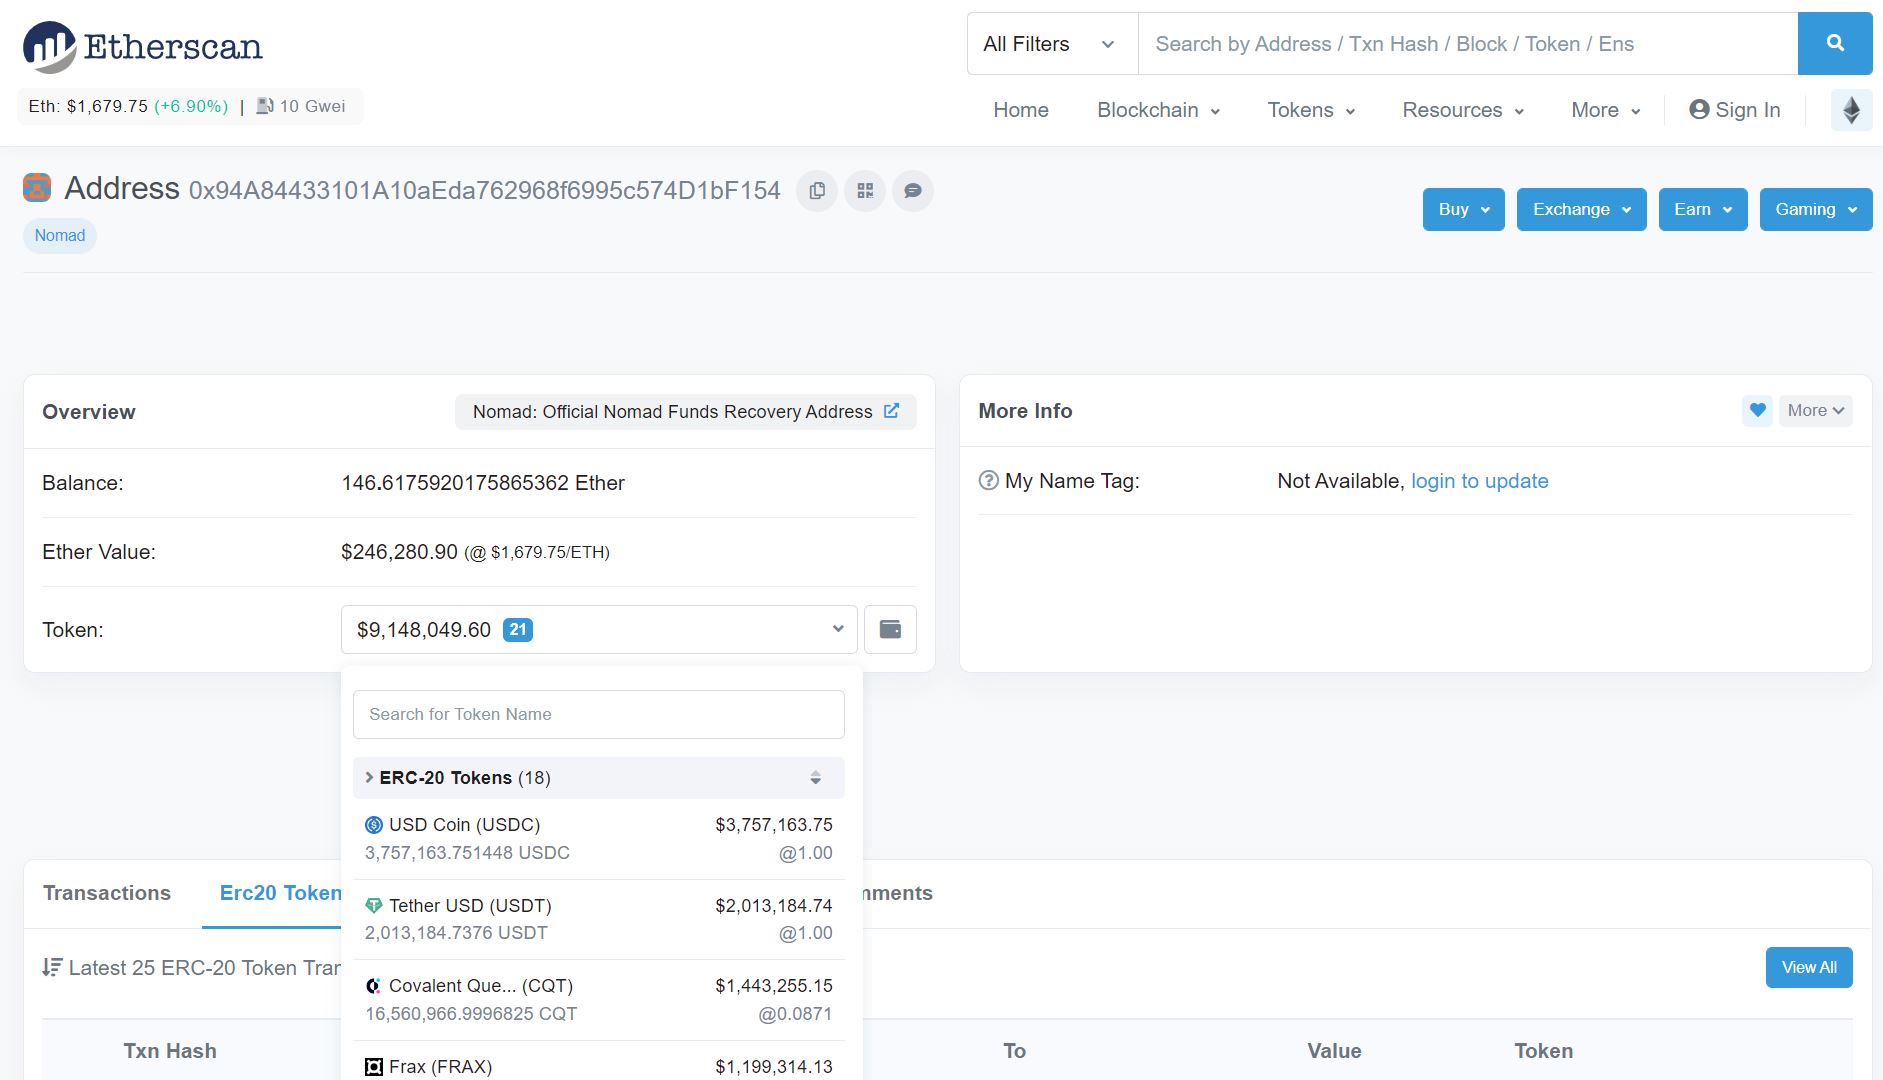1883x1080 pixels.
Task: Add address to watch list heart icon
Action: tap(1757, 410)
